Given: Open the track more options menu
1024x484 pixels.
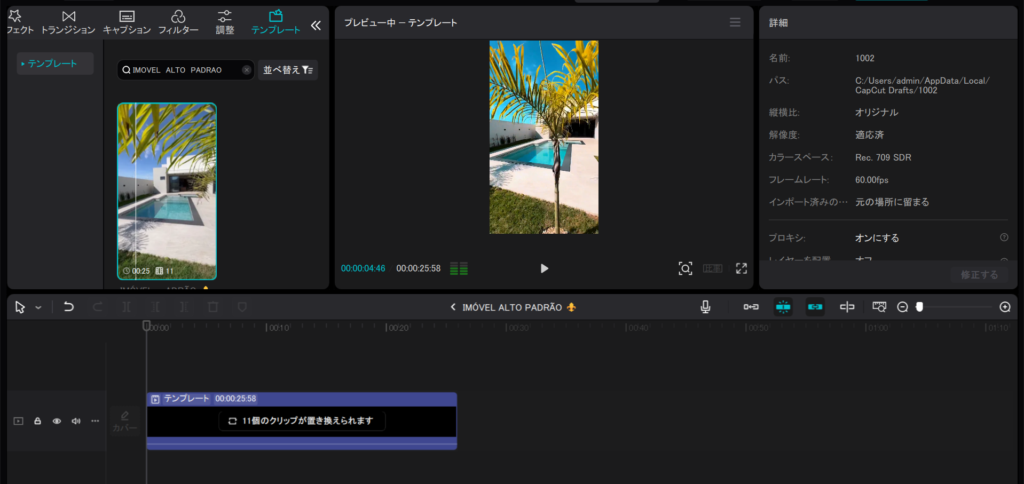Looking at the screenshot, I should pos(95,421).
